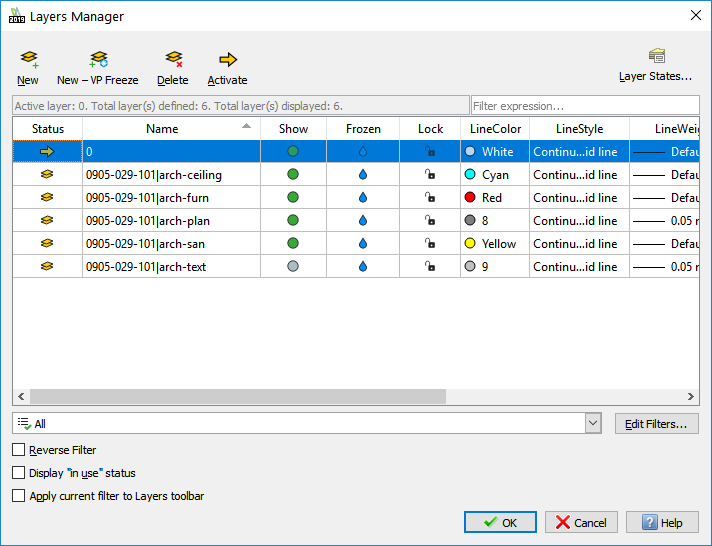This screenshot has width=712, height=546.
Task: Cancel the Layers Manager dialog
Action: 581,522
